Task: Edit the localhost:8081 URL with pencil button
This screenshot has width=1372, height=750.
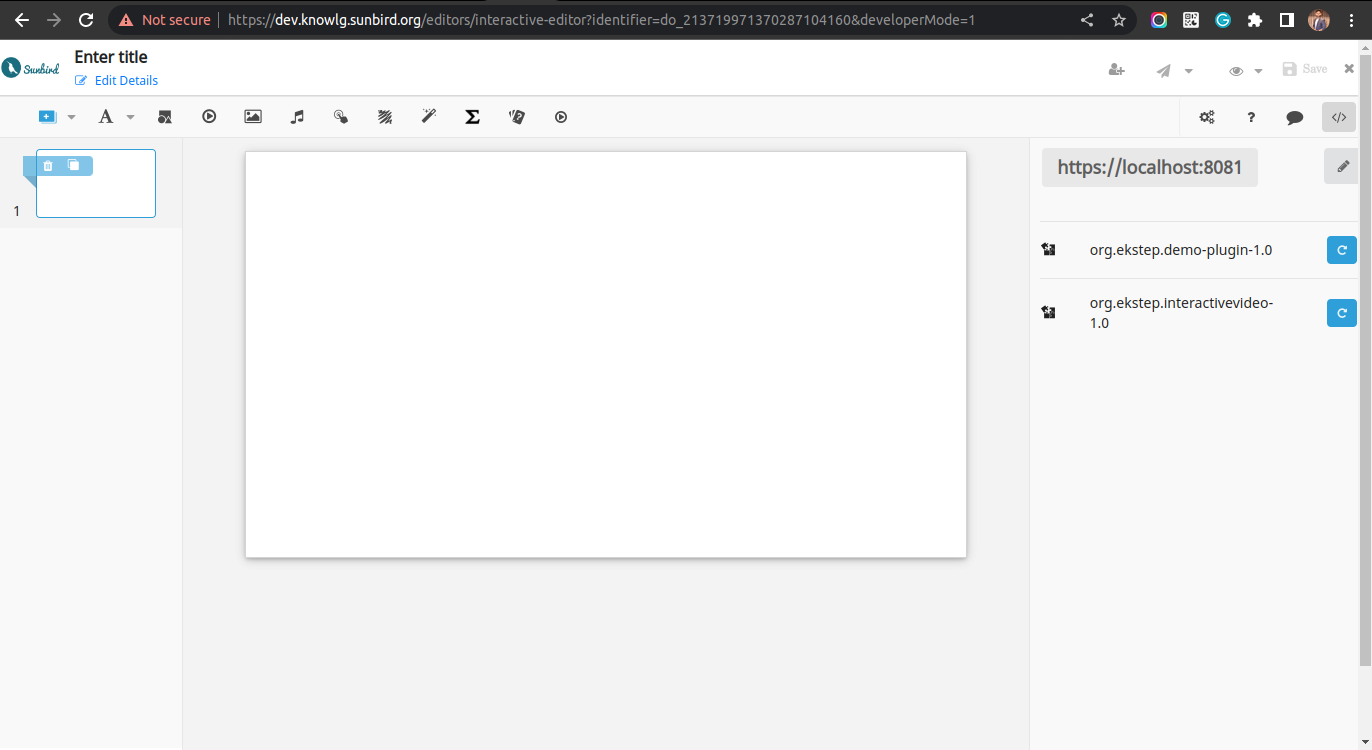Action: click(1343, 167)
